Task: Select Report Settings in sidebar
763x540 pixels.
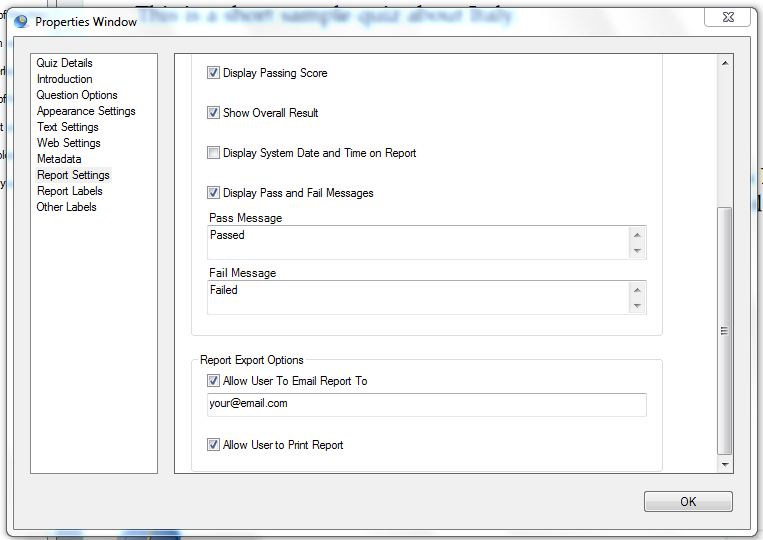Action: (73, 175)
